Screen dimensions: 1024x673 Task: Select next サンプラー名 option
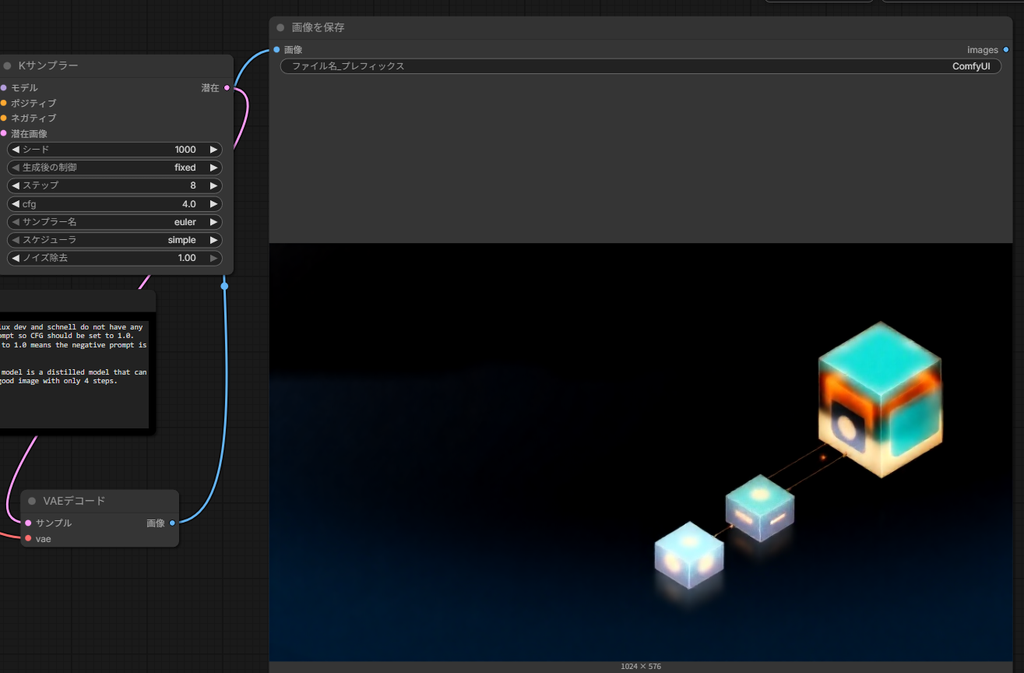(x=214, y=222)
